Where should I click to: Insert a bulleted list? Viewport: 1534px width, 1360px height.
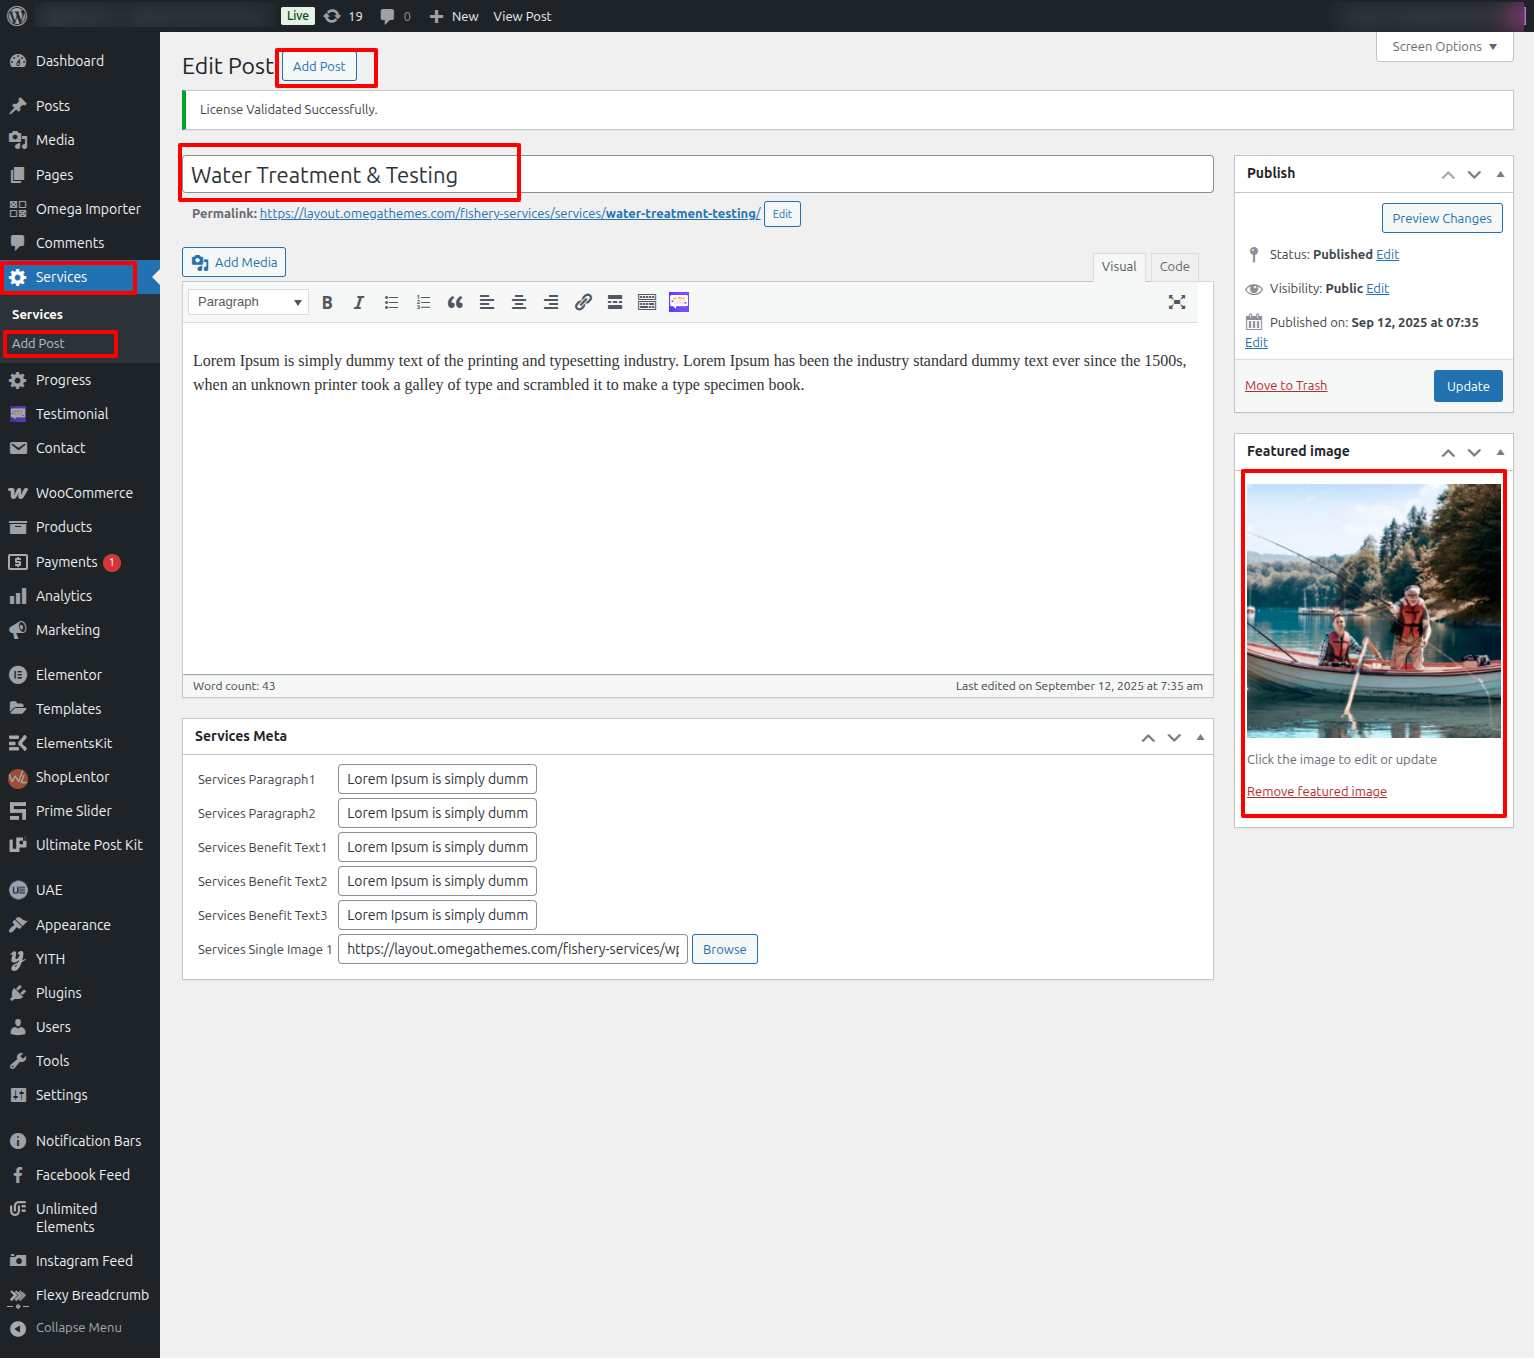click(x=391, y=302)
